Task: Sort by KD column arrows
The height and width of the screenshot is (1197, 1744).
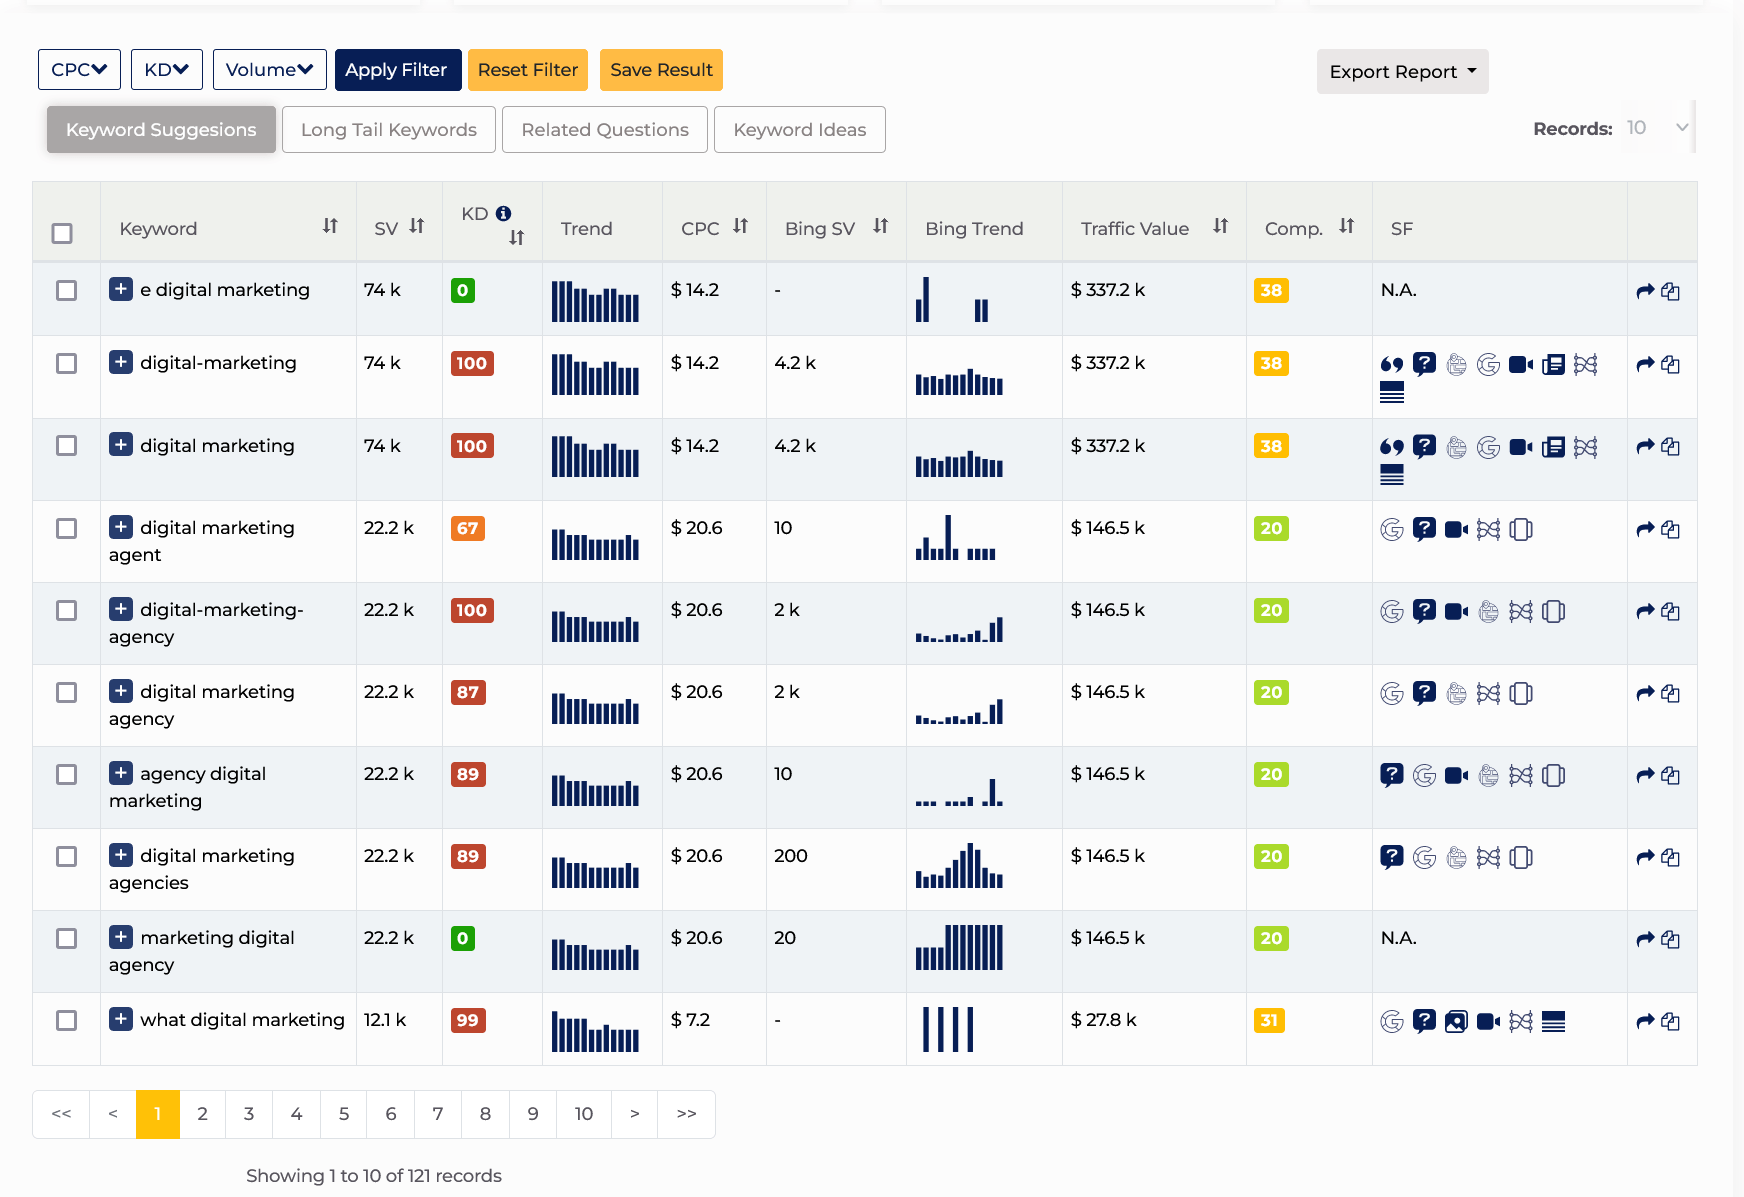Action: click(516, 238)
